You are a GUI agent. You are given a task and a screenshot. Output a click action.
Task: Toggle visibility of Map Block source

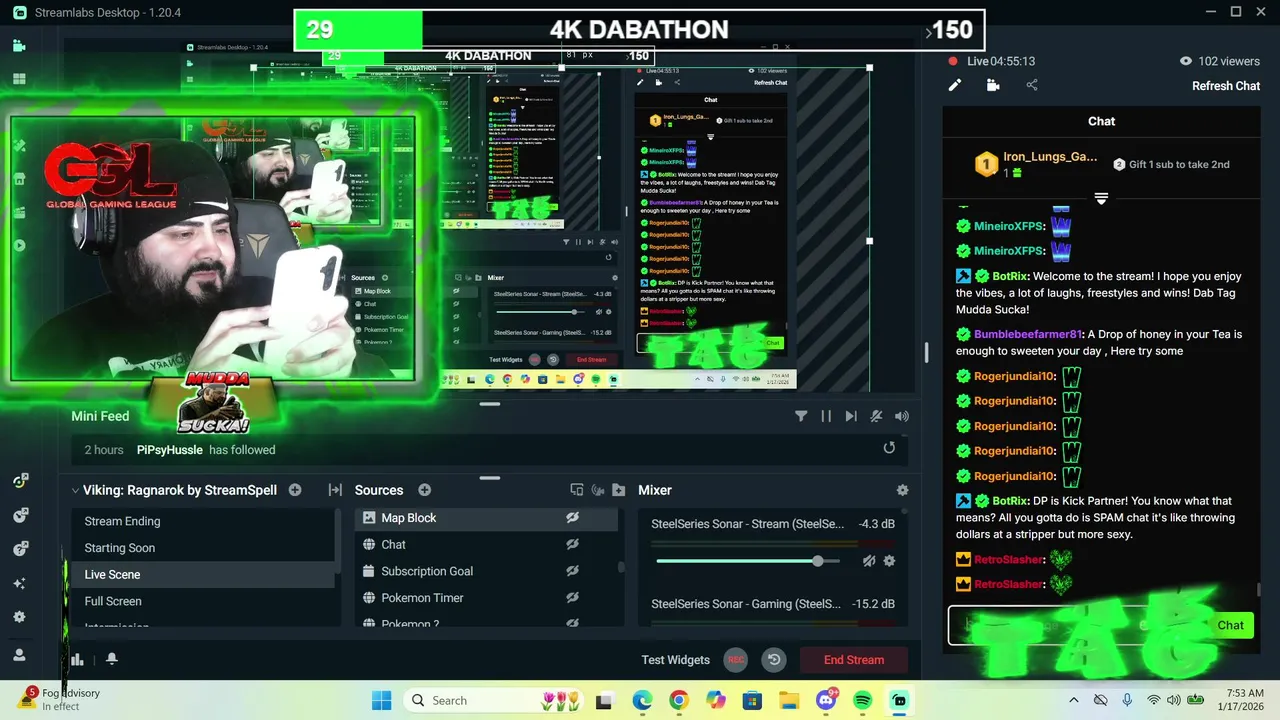572,518
